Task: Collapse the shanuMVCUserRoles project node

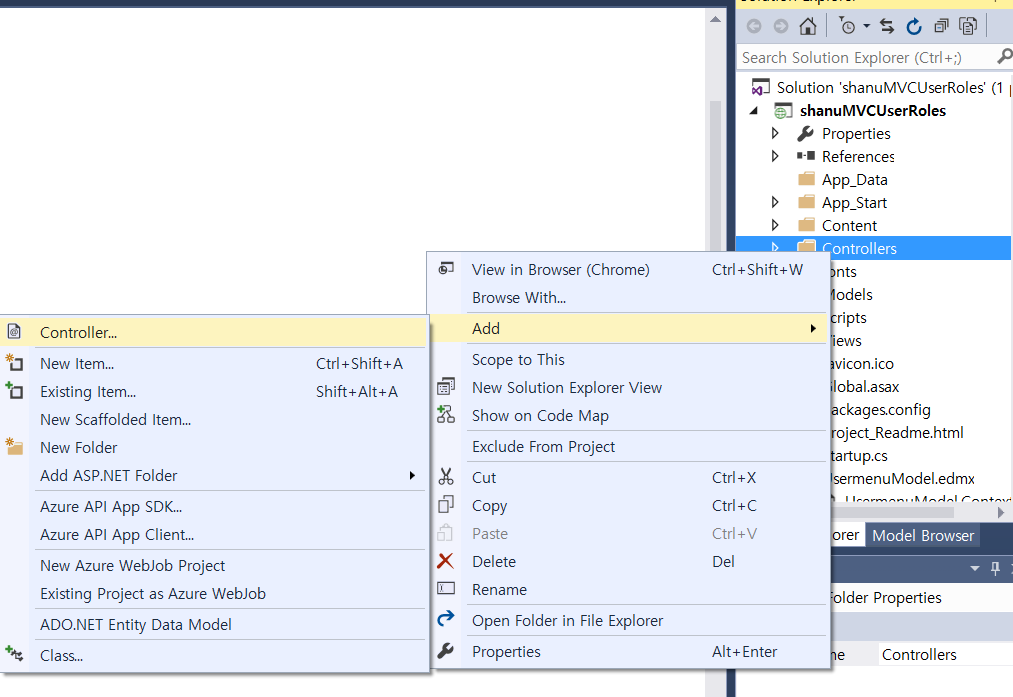Action: tap(754, 110)
